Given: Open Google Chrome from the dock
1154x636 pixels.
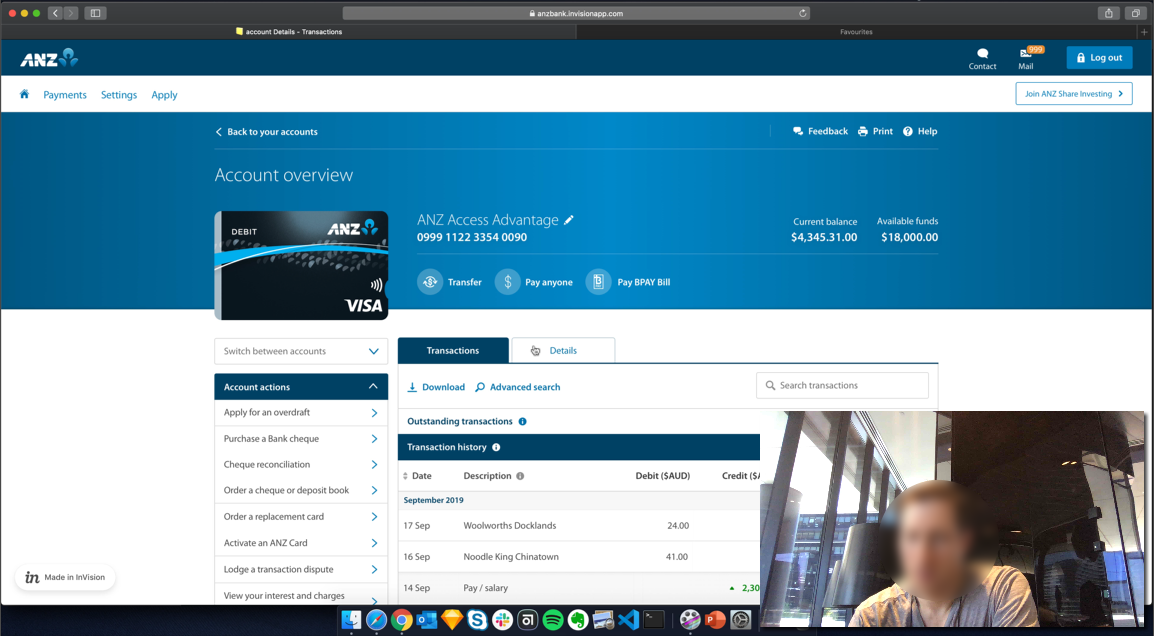Looking at the screenshot, I should (401, 620).
